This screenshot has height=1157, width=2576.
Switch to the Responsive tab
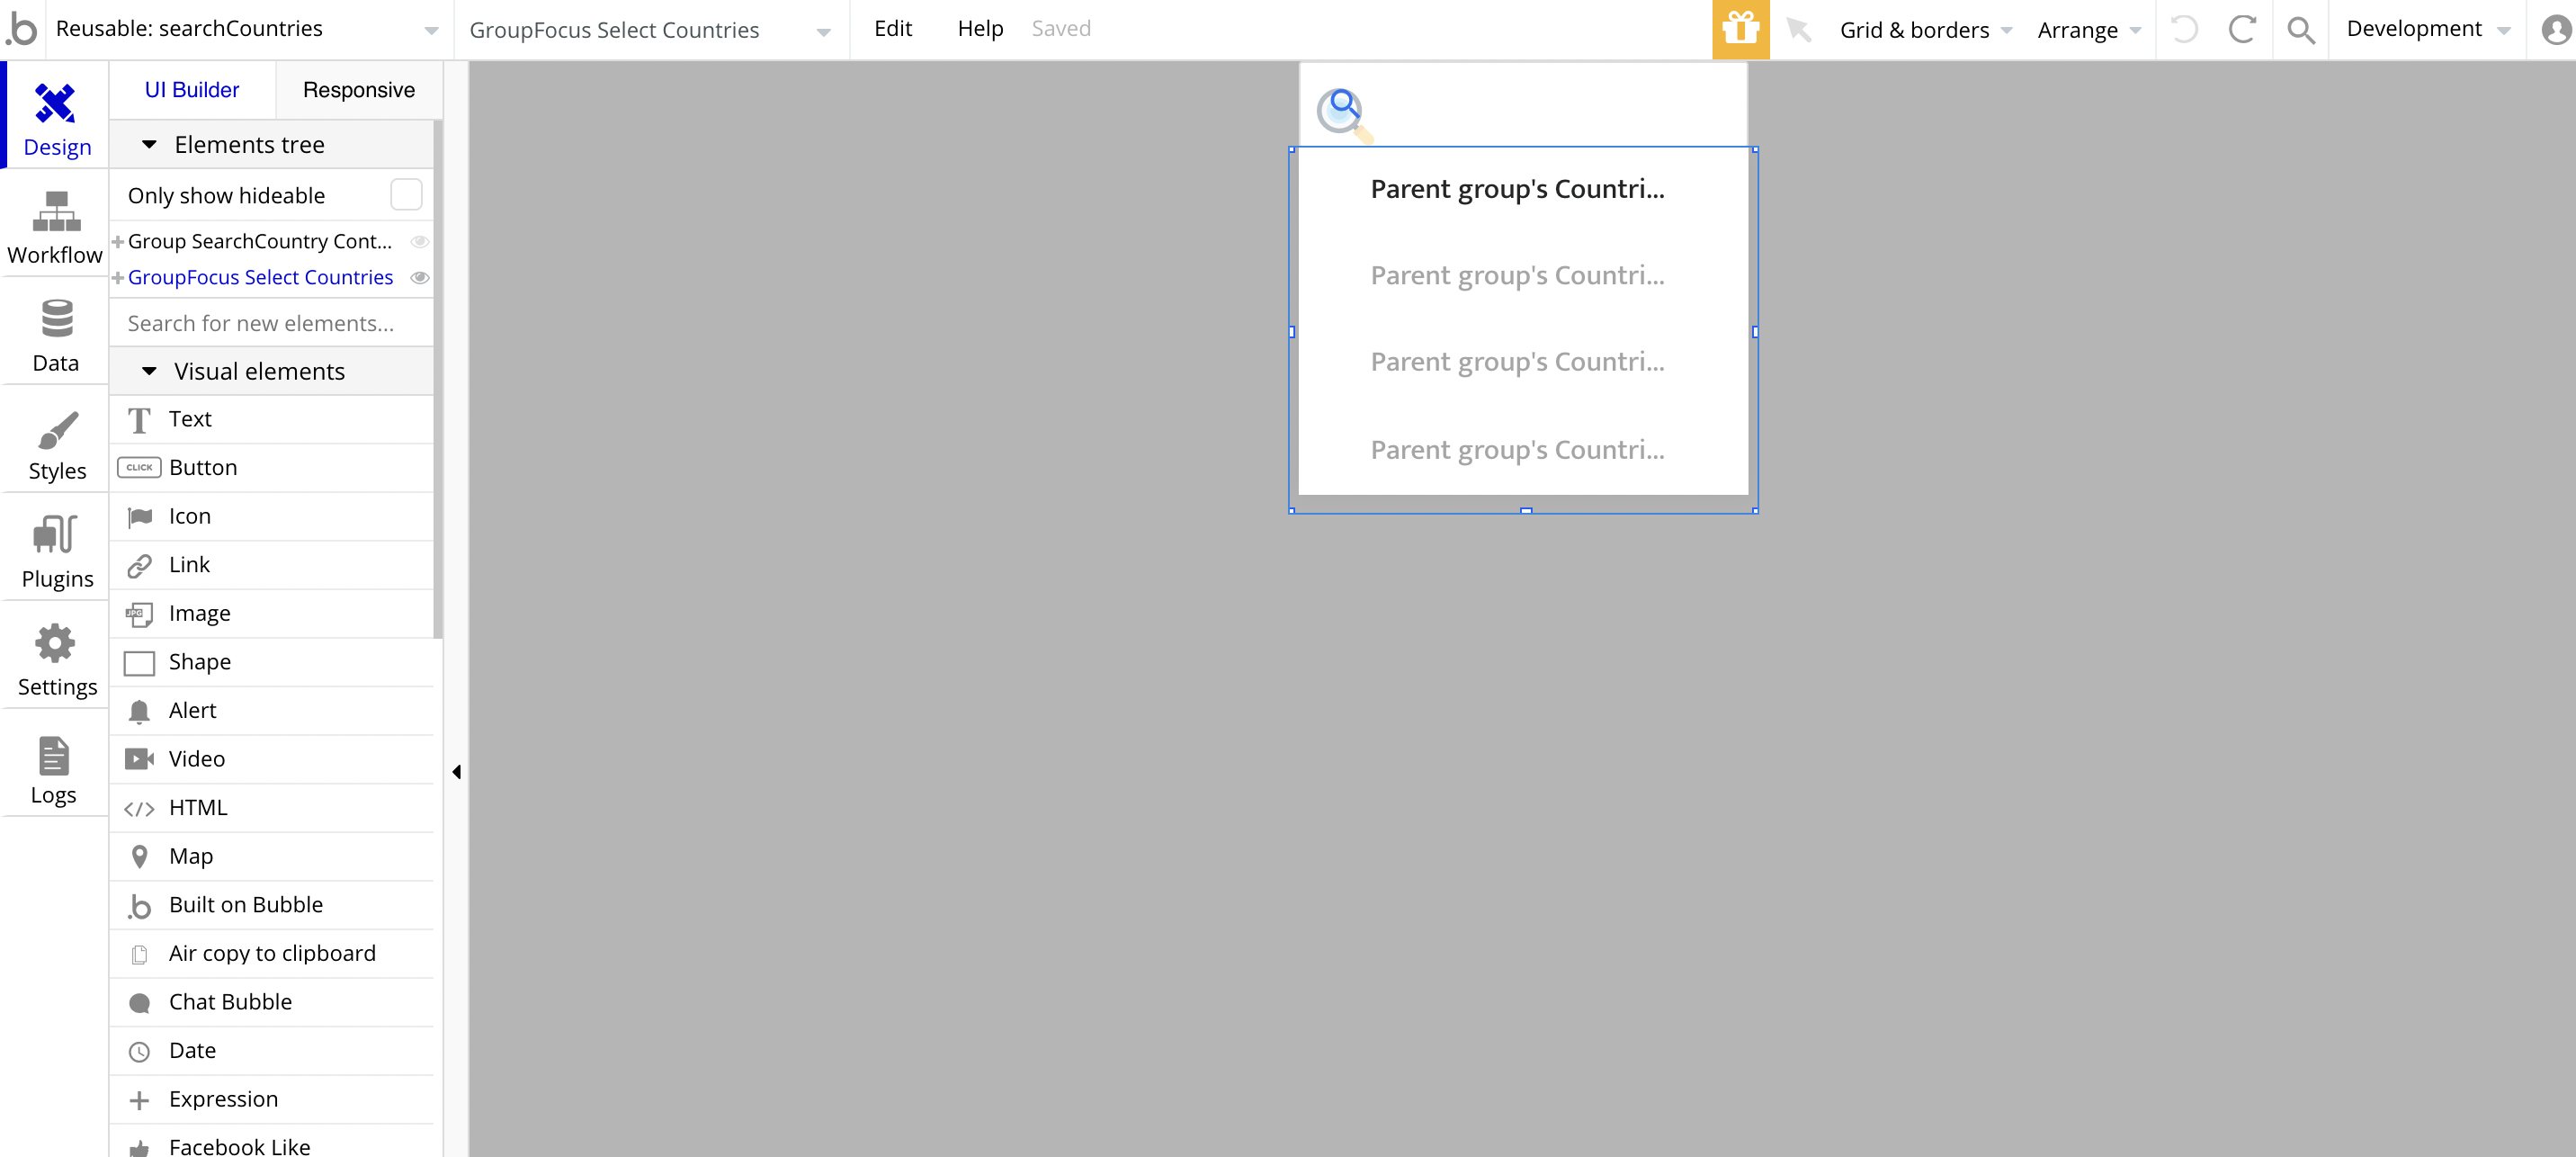click(x=358, y=90)
